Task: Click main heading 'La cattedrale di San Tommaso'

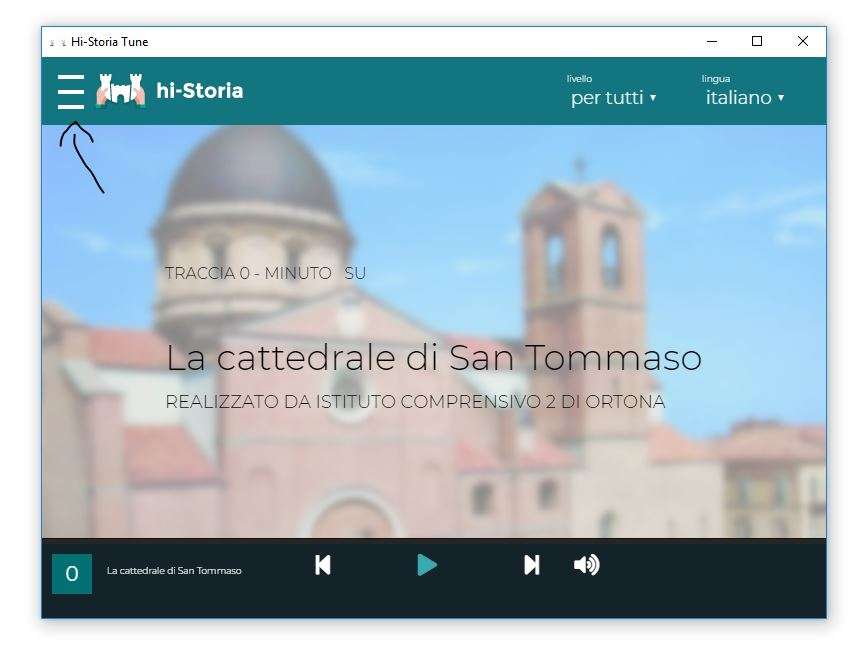Action: pos(434,358)
